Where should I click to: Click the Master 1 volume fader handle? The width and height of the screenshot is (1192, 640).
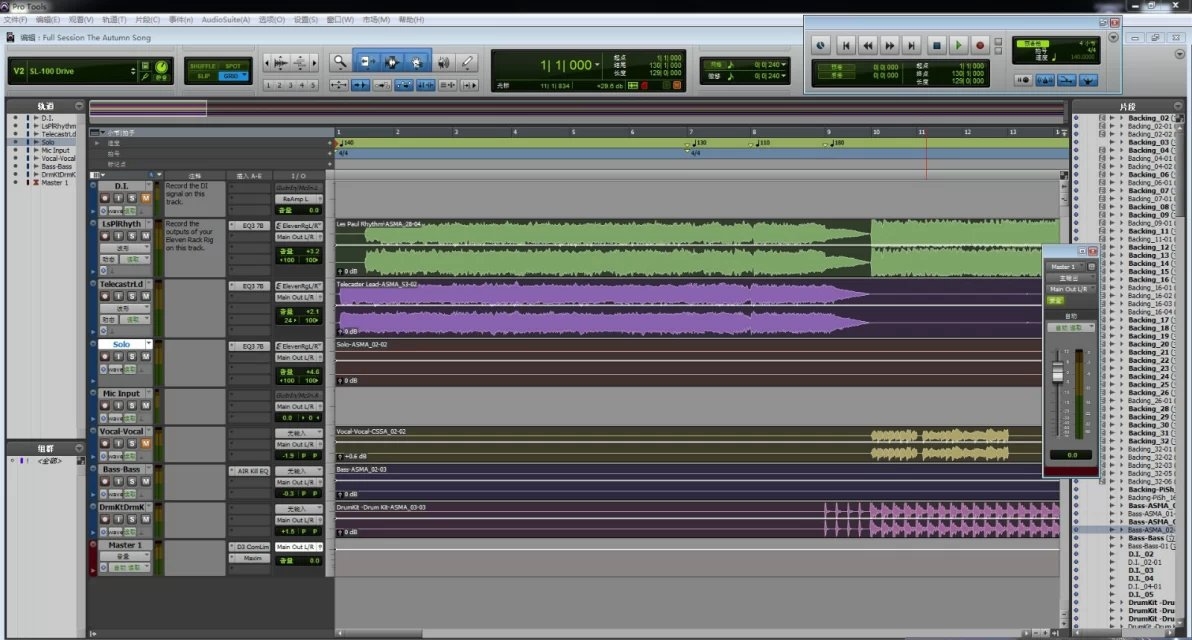1056,374
